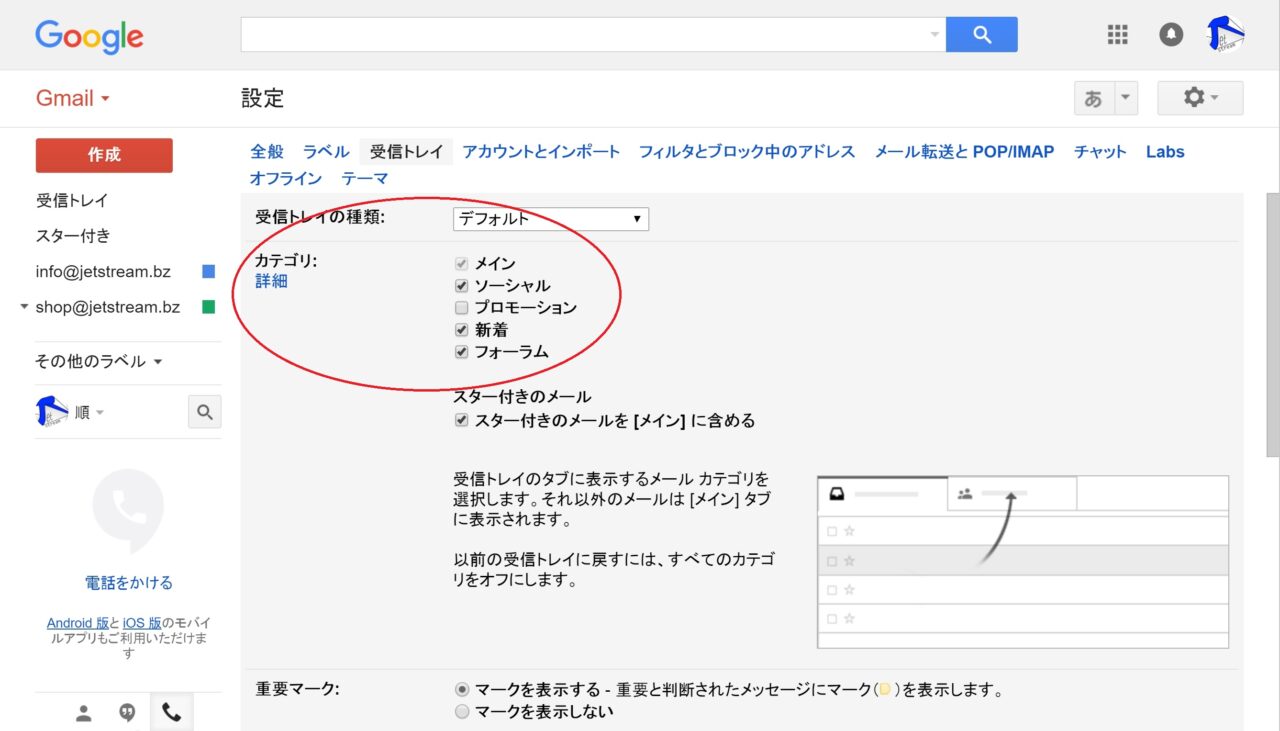Select the phone calls icon tab
The width and height of the screenshot is (1280, 731).
[x=171, y=713]
